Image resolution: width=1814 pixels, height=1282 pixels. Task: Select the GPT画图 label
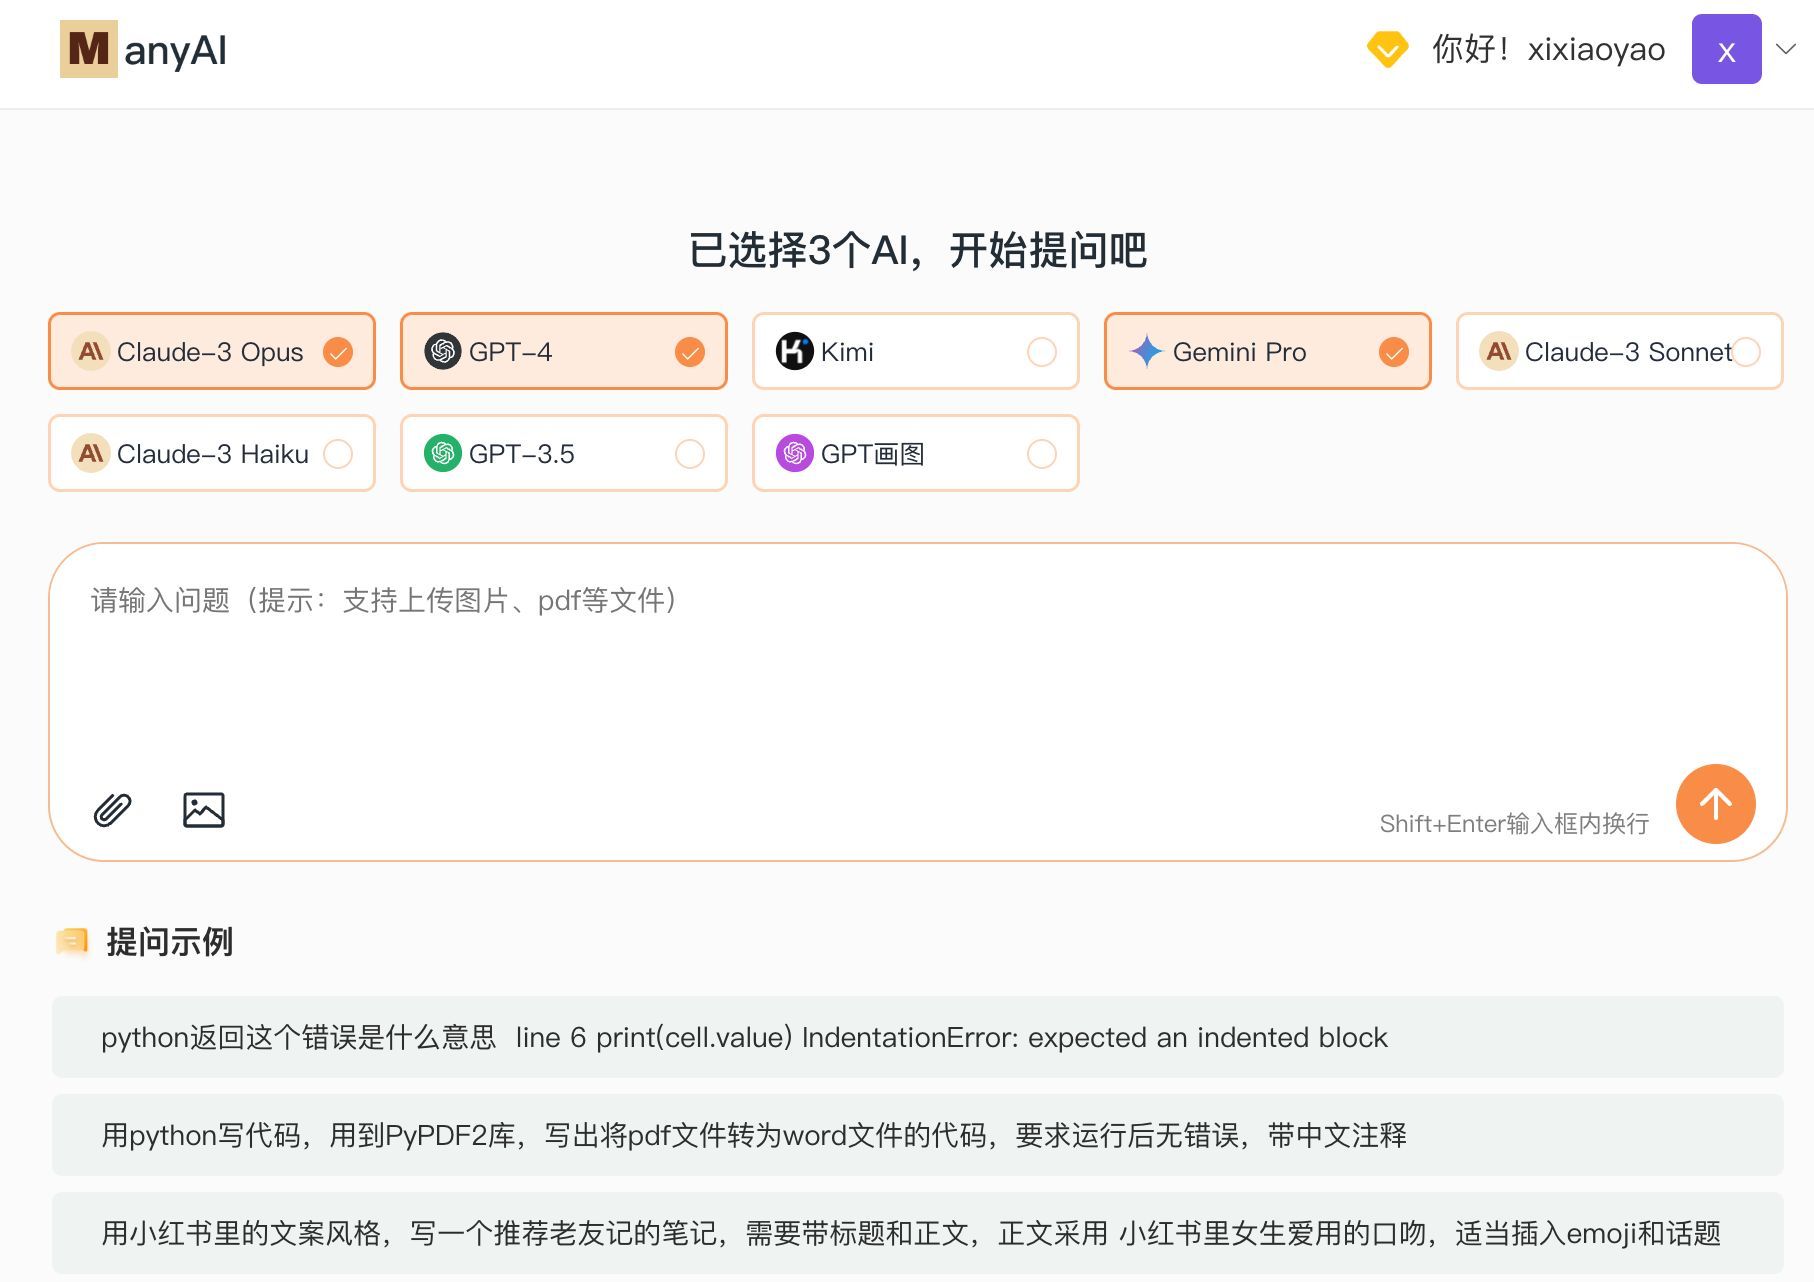click(872, 454)
